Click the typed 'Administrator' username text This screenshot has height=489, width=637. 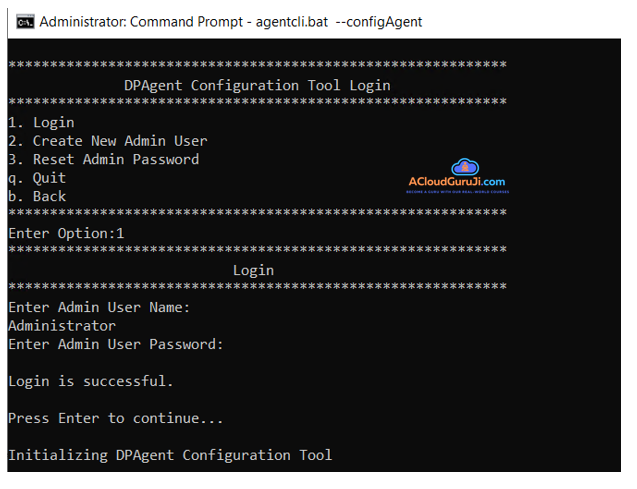click(x=62, y=325)
